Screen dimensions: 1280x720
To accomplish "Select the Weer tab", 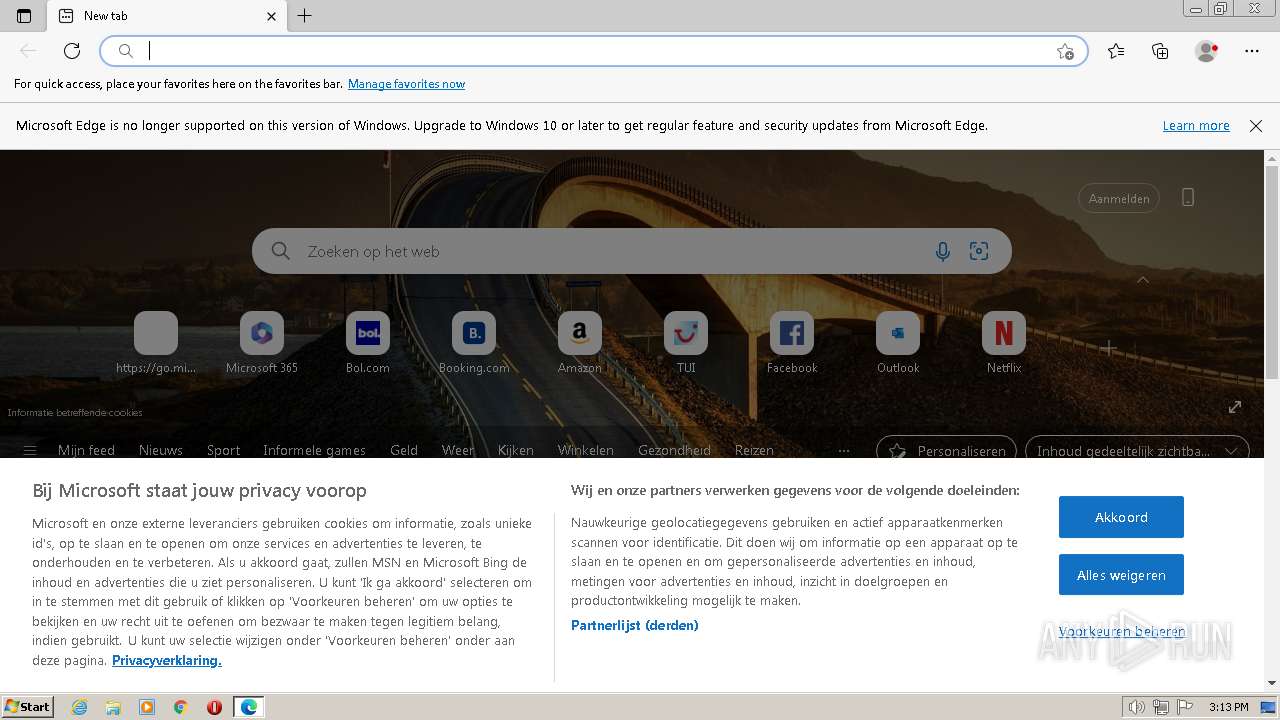I will coord(458,450).
